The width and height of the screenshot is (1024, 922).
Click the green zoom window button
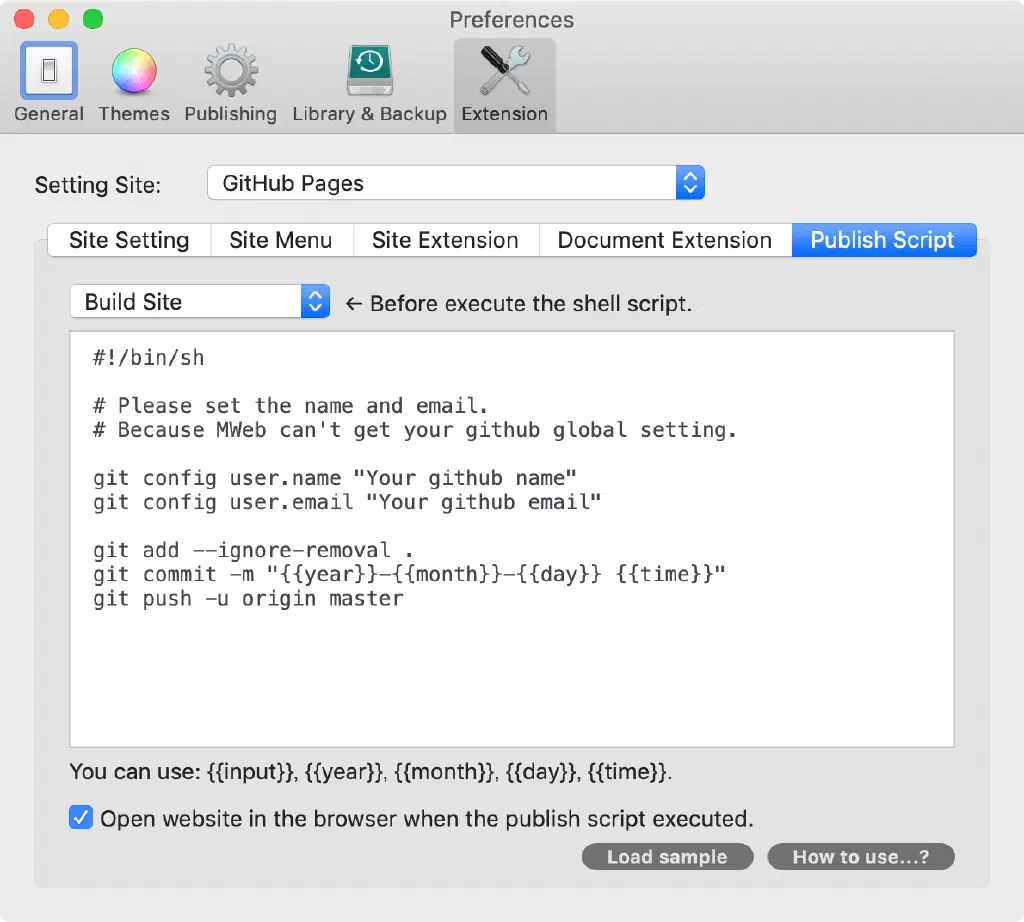pyautogui.click(x=93, y=19)
